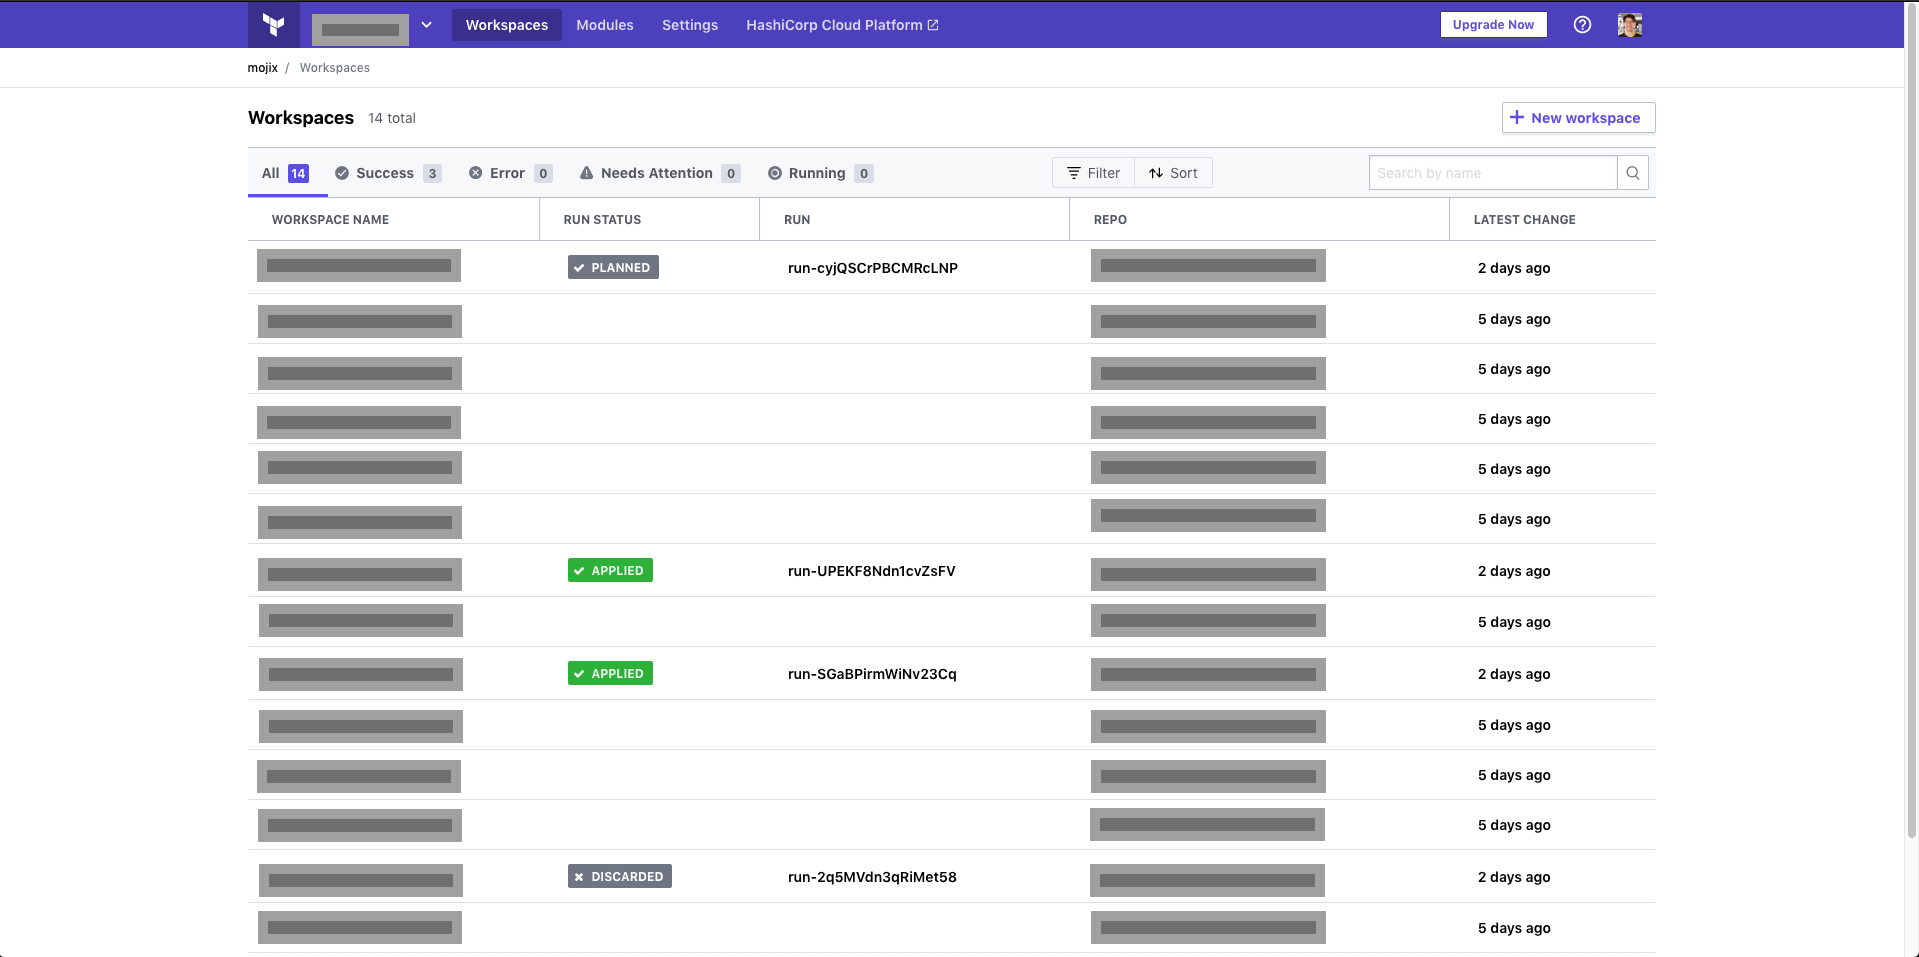Viewport: 1919px width, 957px height.
Task: Expand the organization switcher chevron
Action: click(426, 25)
